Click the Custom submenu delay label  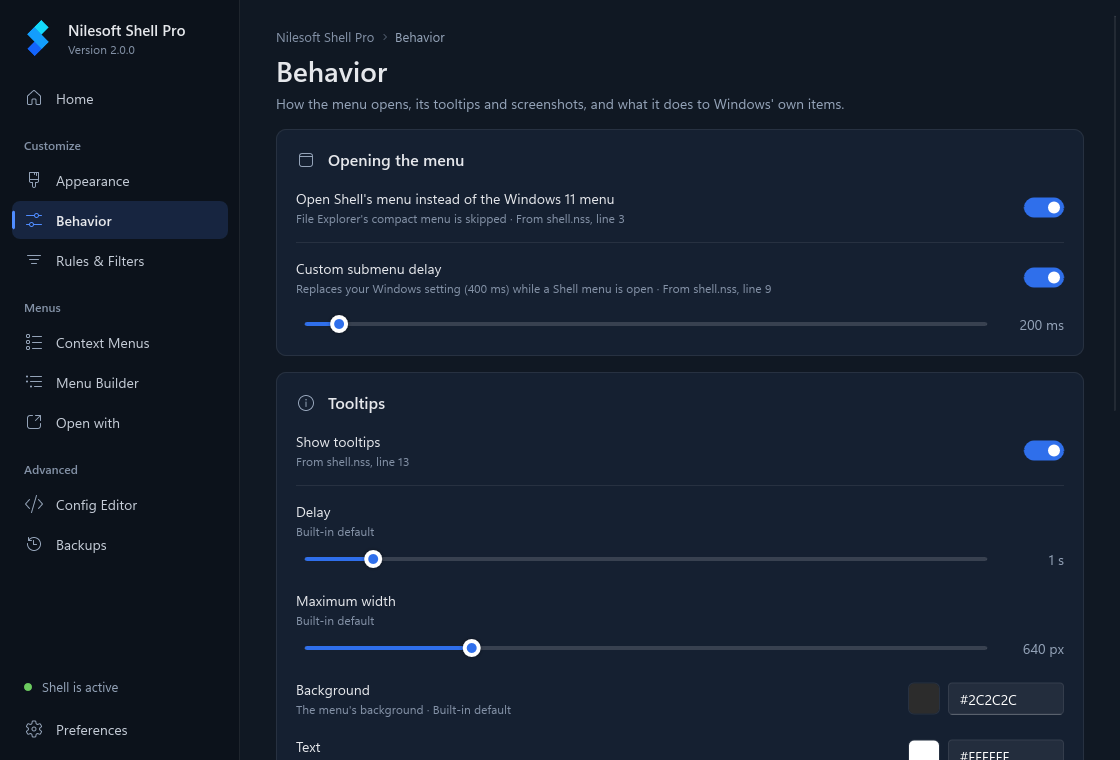tap(369, 269)
